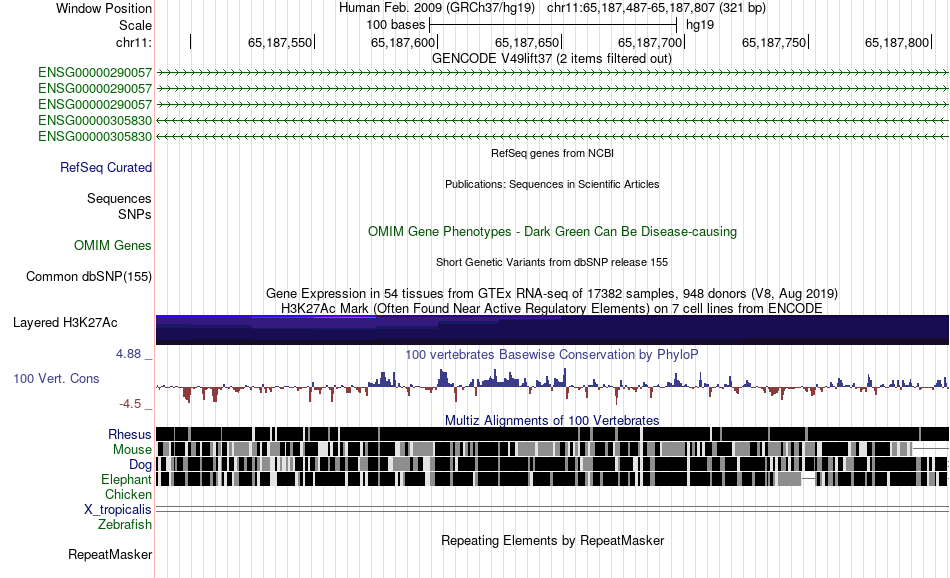Click the 100 bases scale bar
The height and width of the screenshot is (578, 950).
coord(553,25)
